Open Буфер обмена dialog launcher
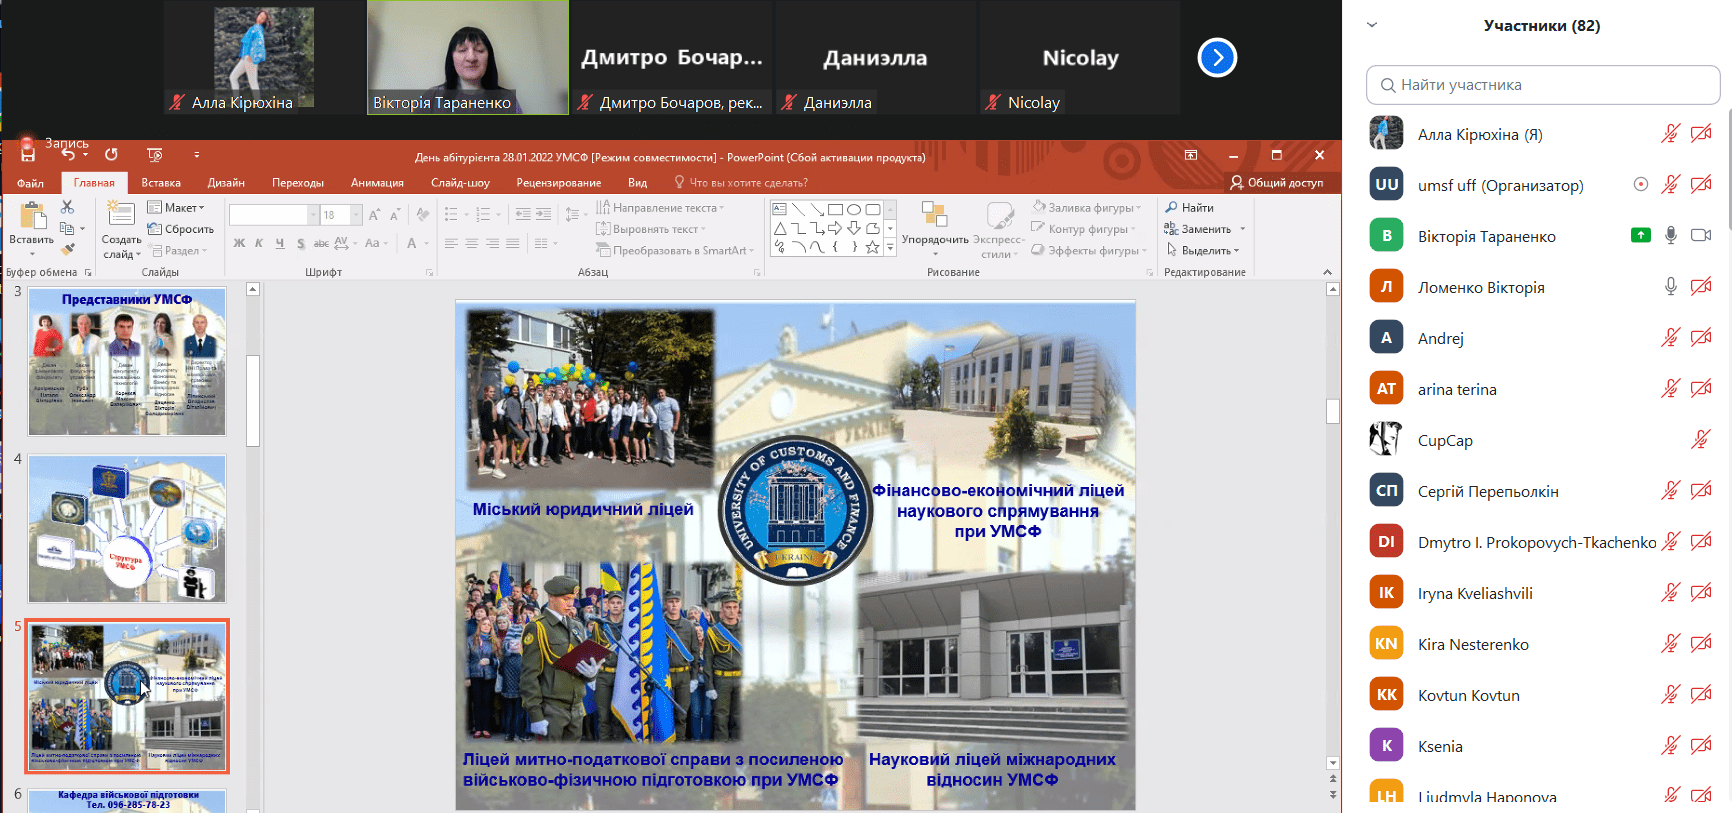This screenshot has width=1732, height=813. coord(88,273)
